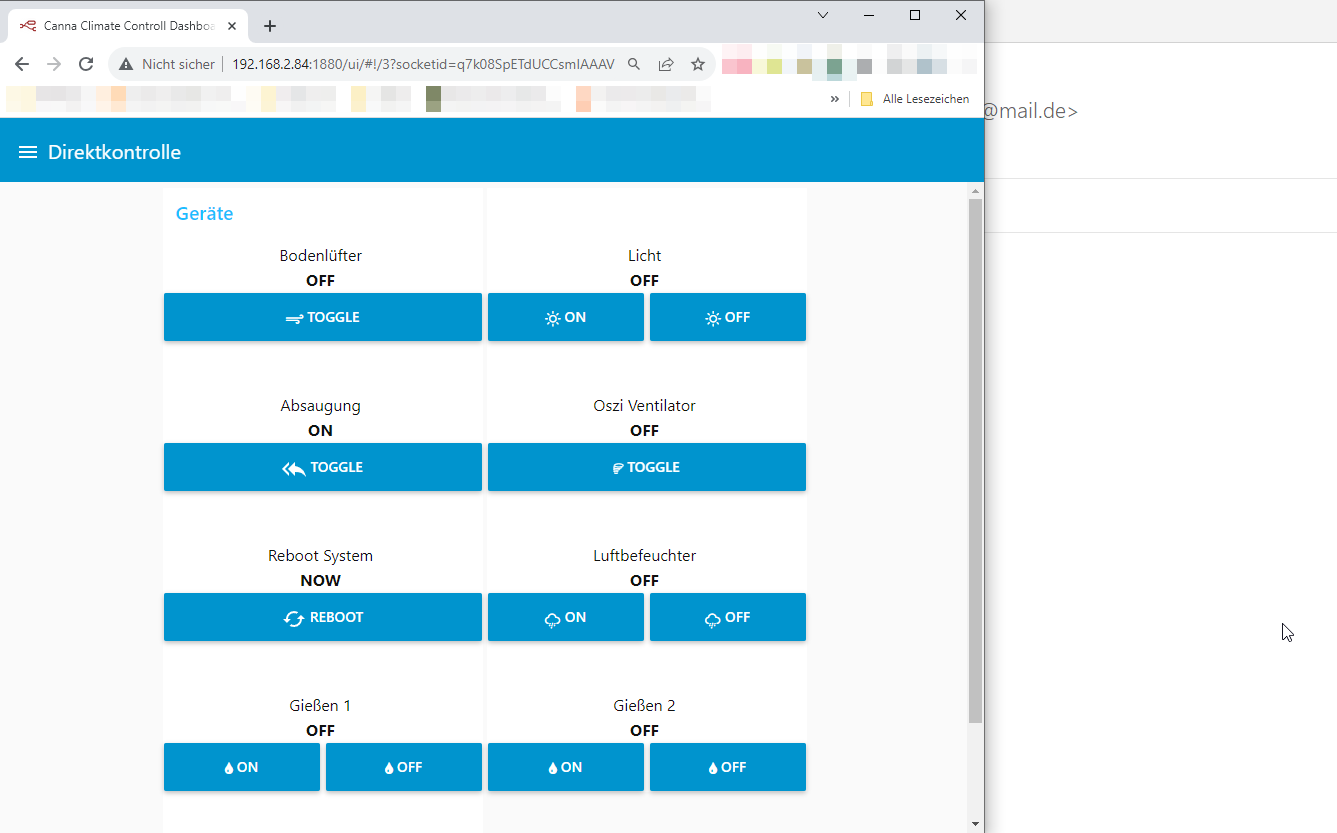Click the browser forward arrow
1337x833 pixels.
click(54, 64)
